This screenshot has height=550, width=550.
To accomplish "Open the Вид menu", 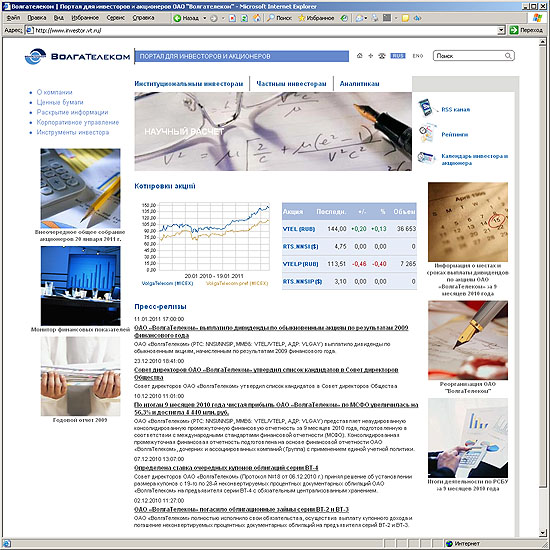I will coord(59,18).
